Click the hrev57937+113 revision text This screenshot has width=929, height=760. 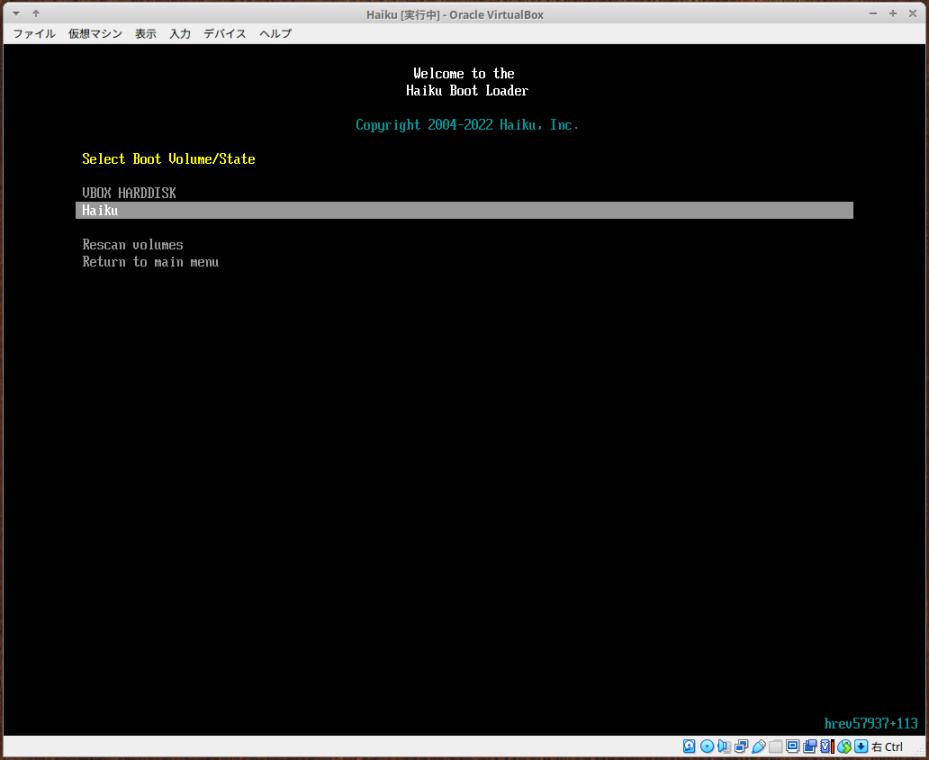click(x=870, y=723)
